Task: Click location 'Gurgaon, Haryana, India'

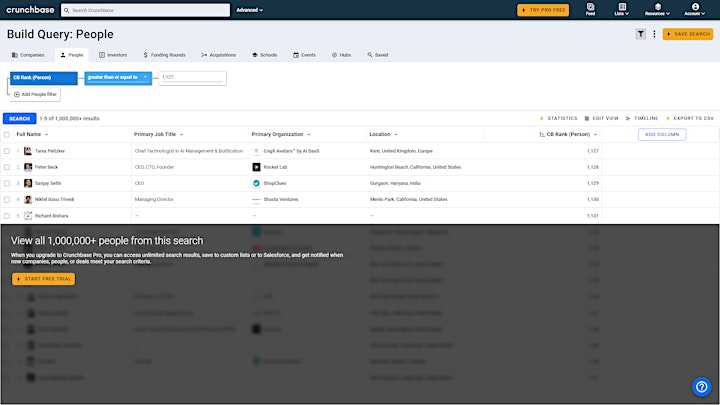Action: (x=395, y=183)
